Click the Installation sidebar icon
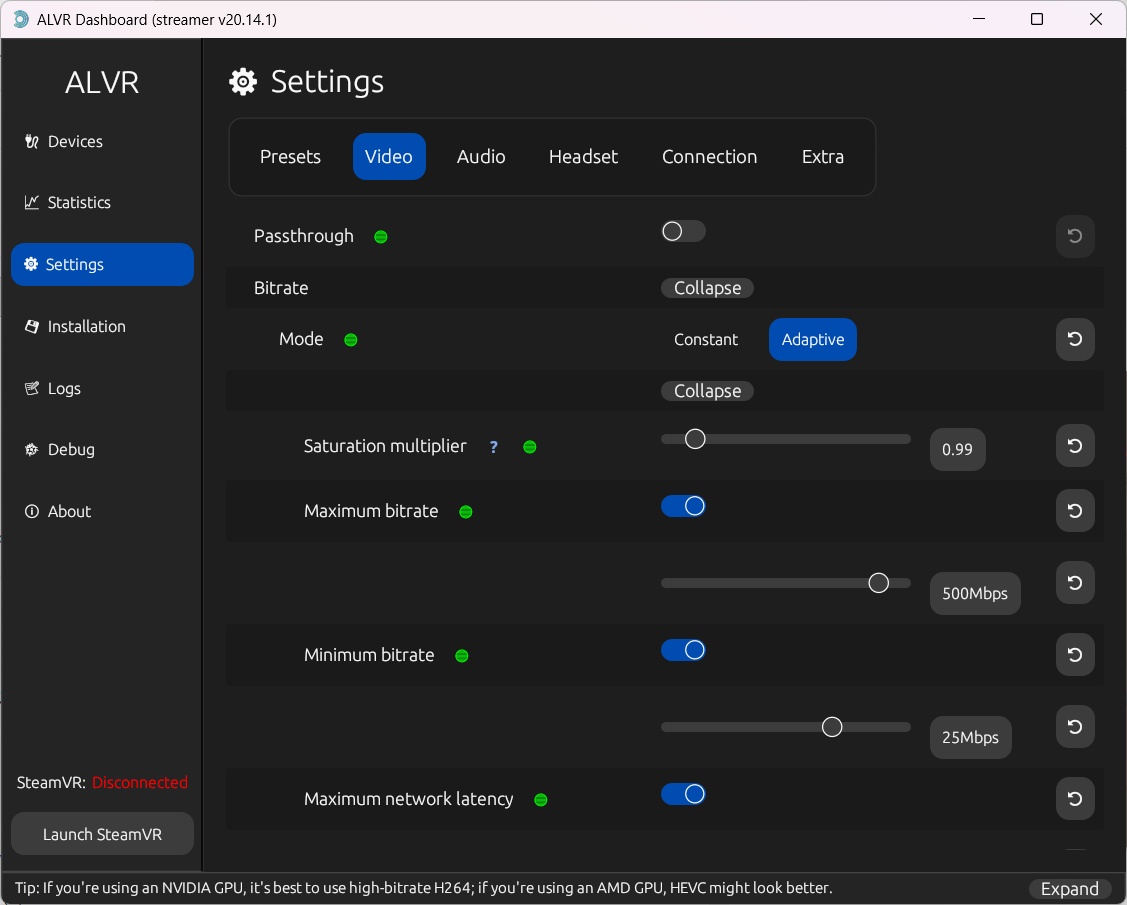This screenshot has width=1127, height=905. pos(31,327)
